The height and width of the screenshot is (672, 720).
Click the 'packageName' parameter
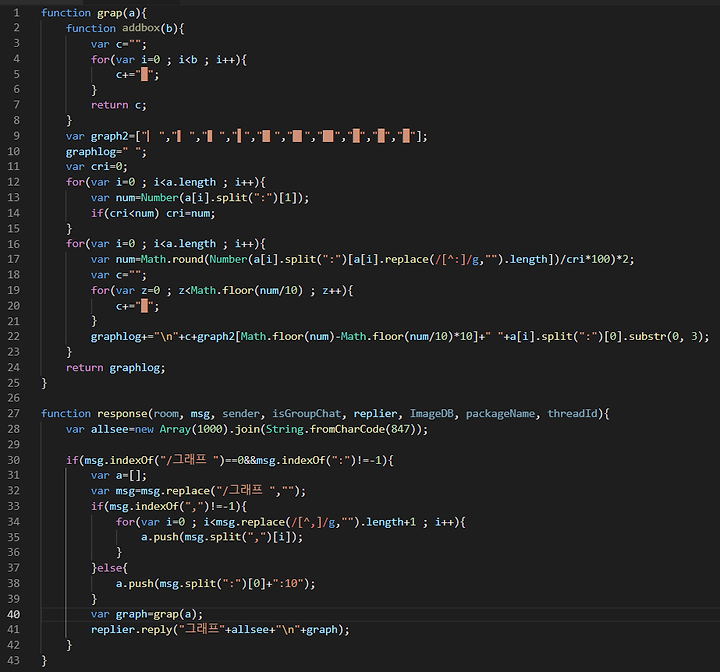coord(500,414)
